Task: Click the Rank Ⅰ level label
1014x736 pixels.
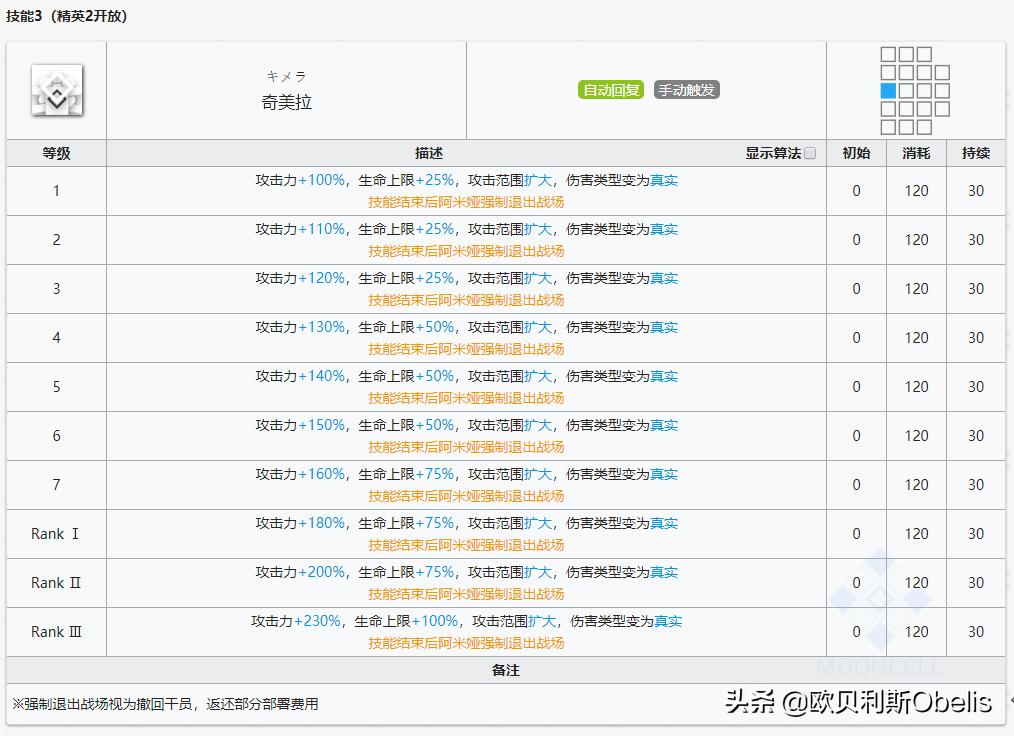Action: (x=55, y=533)
